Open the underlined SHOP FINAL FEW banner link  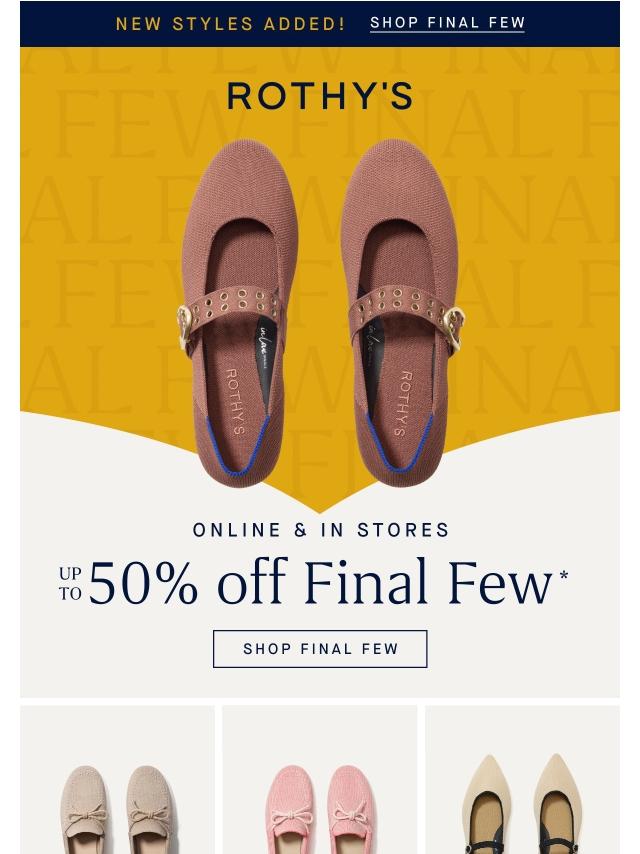447,23
